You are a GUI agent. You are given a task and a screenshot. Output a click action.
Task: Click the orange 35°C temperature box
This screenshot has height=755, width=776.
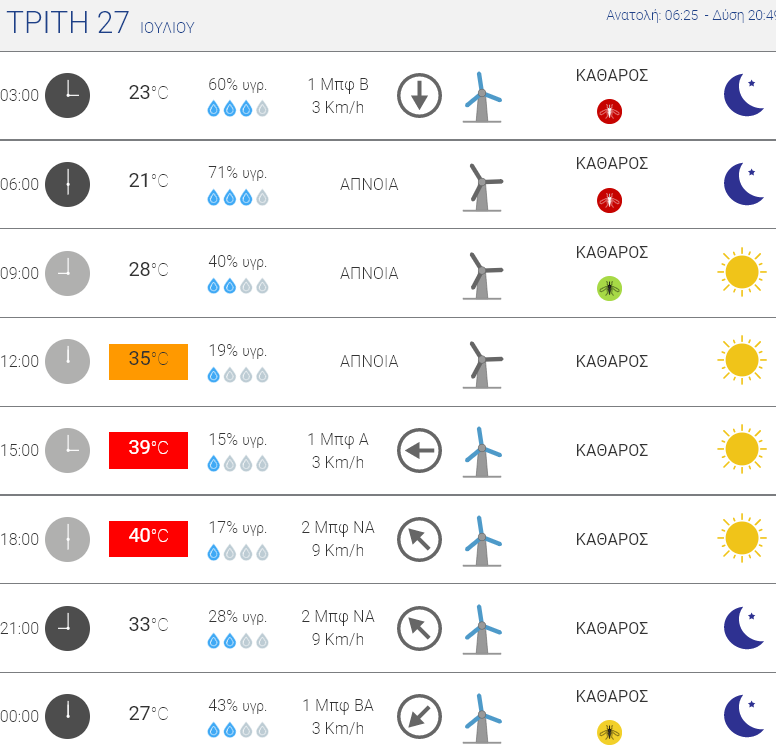148,361
